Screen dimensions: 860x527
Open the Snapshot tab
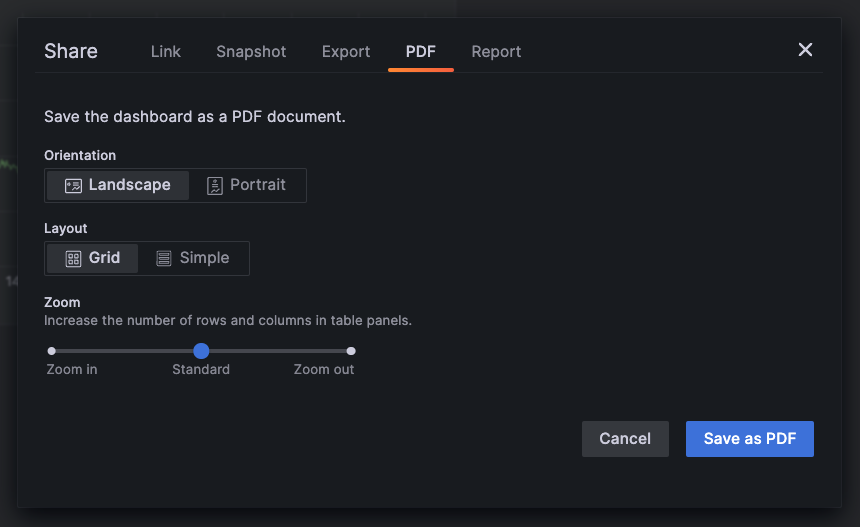[251, 52]
